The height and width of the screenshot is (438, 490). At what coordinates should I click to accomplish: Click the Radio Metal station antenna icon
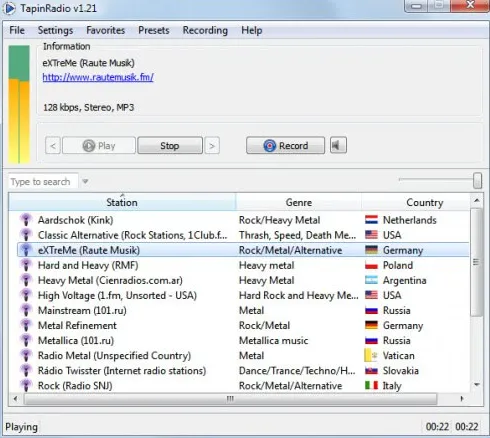click(26, 356)
